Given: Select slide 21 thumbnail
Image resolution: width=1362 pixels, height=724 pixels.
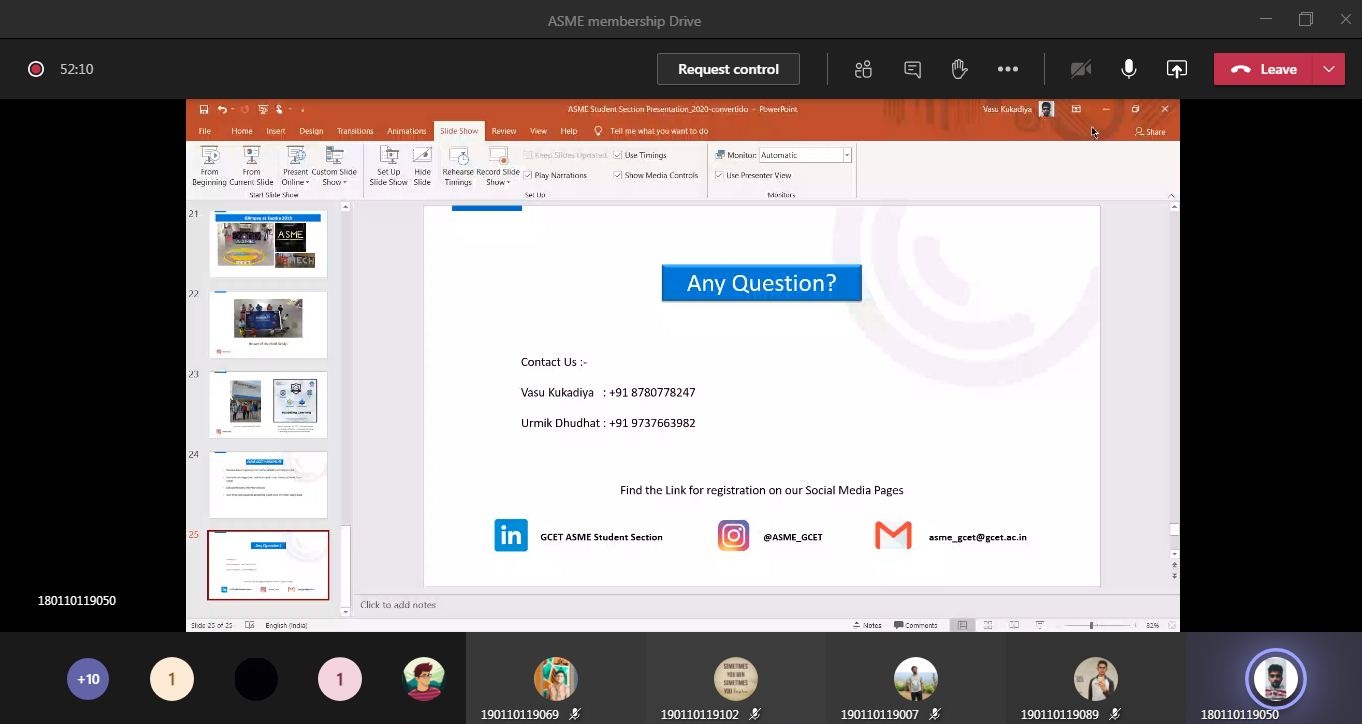Looking at the screenshot, I should point(268,243).
